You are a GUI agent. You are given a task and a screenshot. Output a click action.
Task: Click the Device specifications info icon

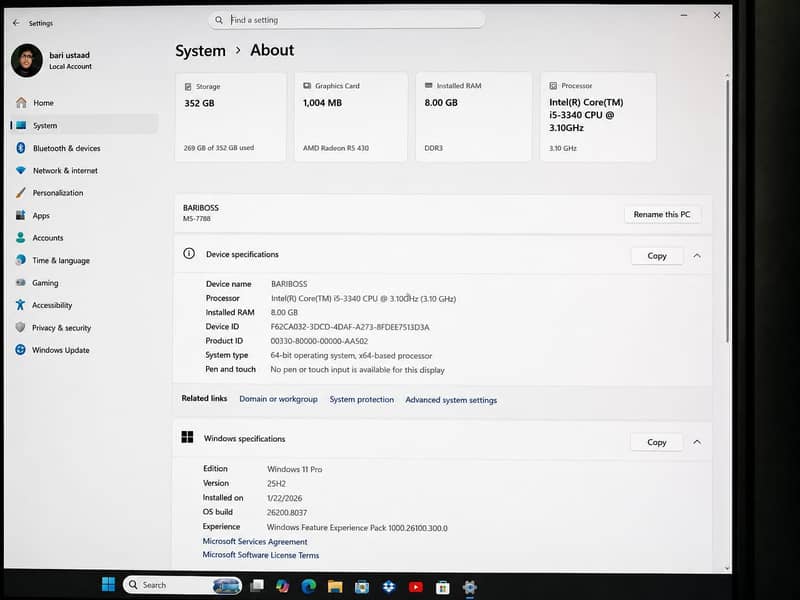(x=189, y=254)
